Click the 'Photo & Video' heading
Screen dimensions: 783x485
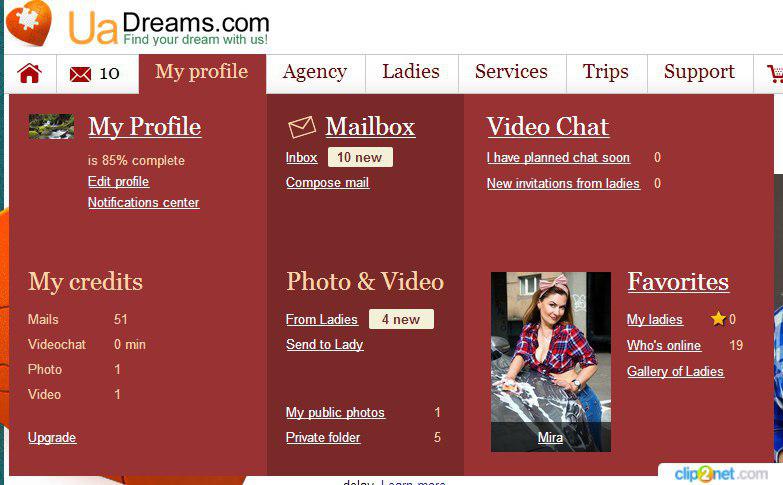point(365,282)
